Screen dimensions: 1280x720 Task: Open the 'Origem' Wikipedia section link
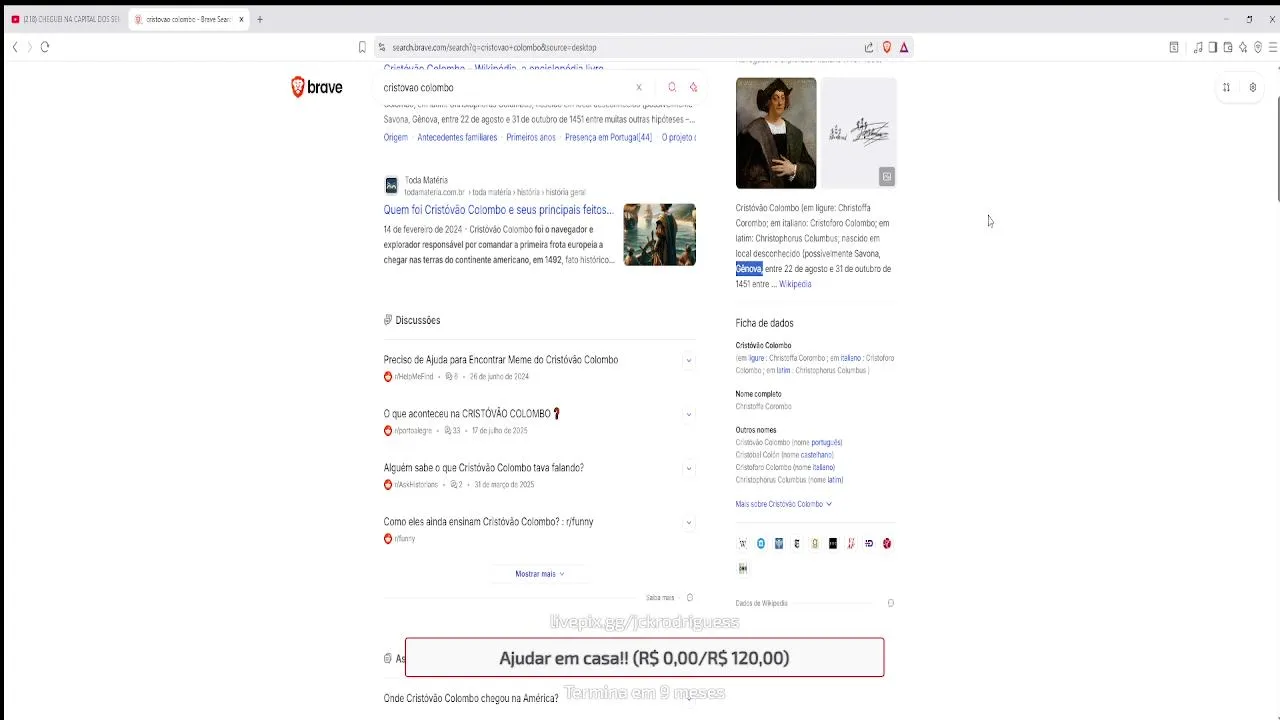(395, 137)
